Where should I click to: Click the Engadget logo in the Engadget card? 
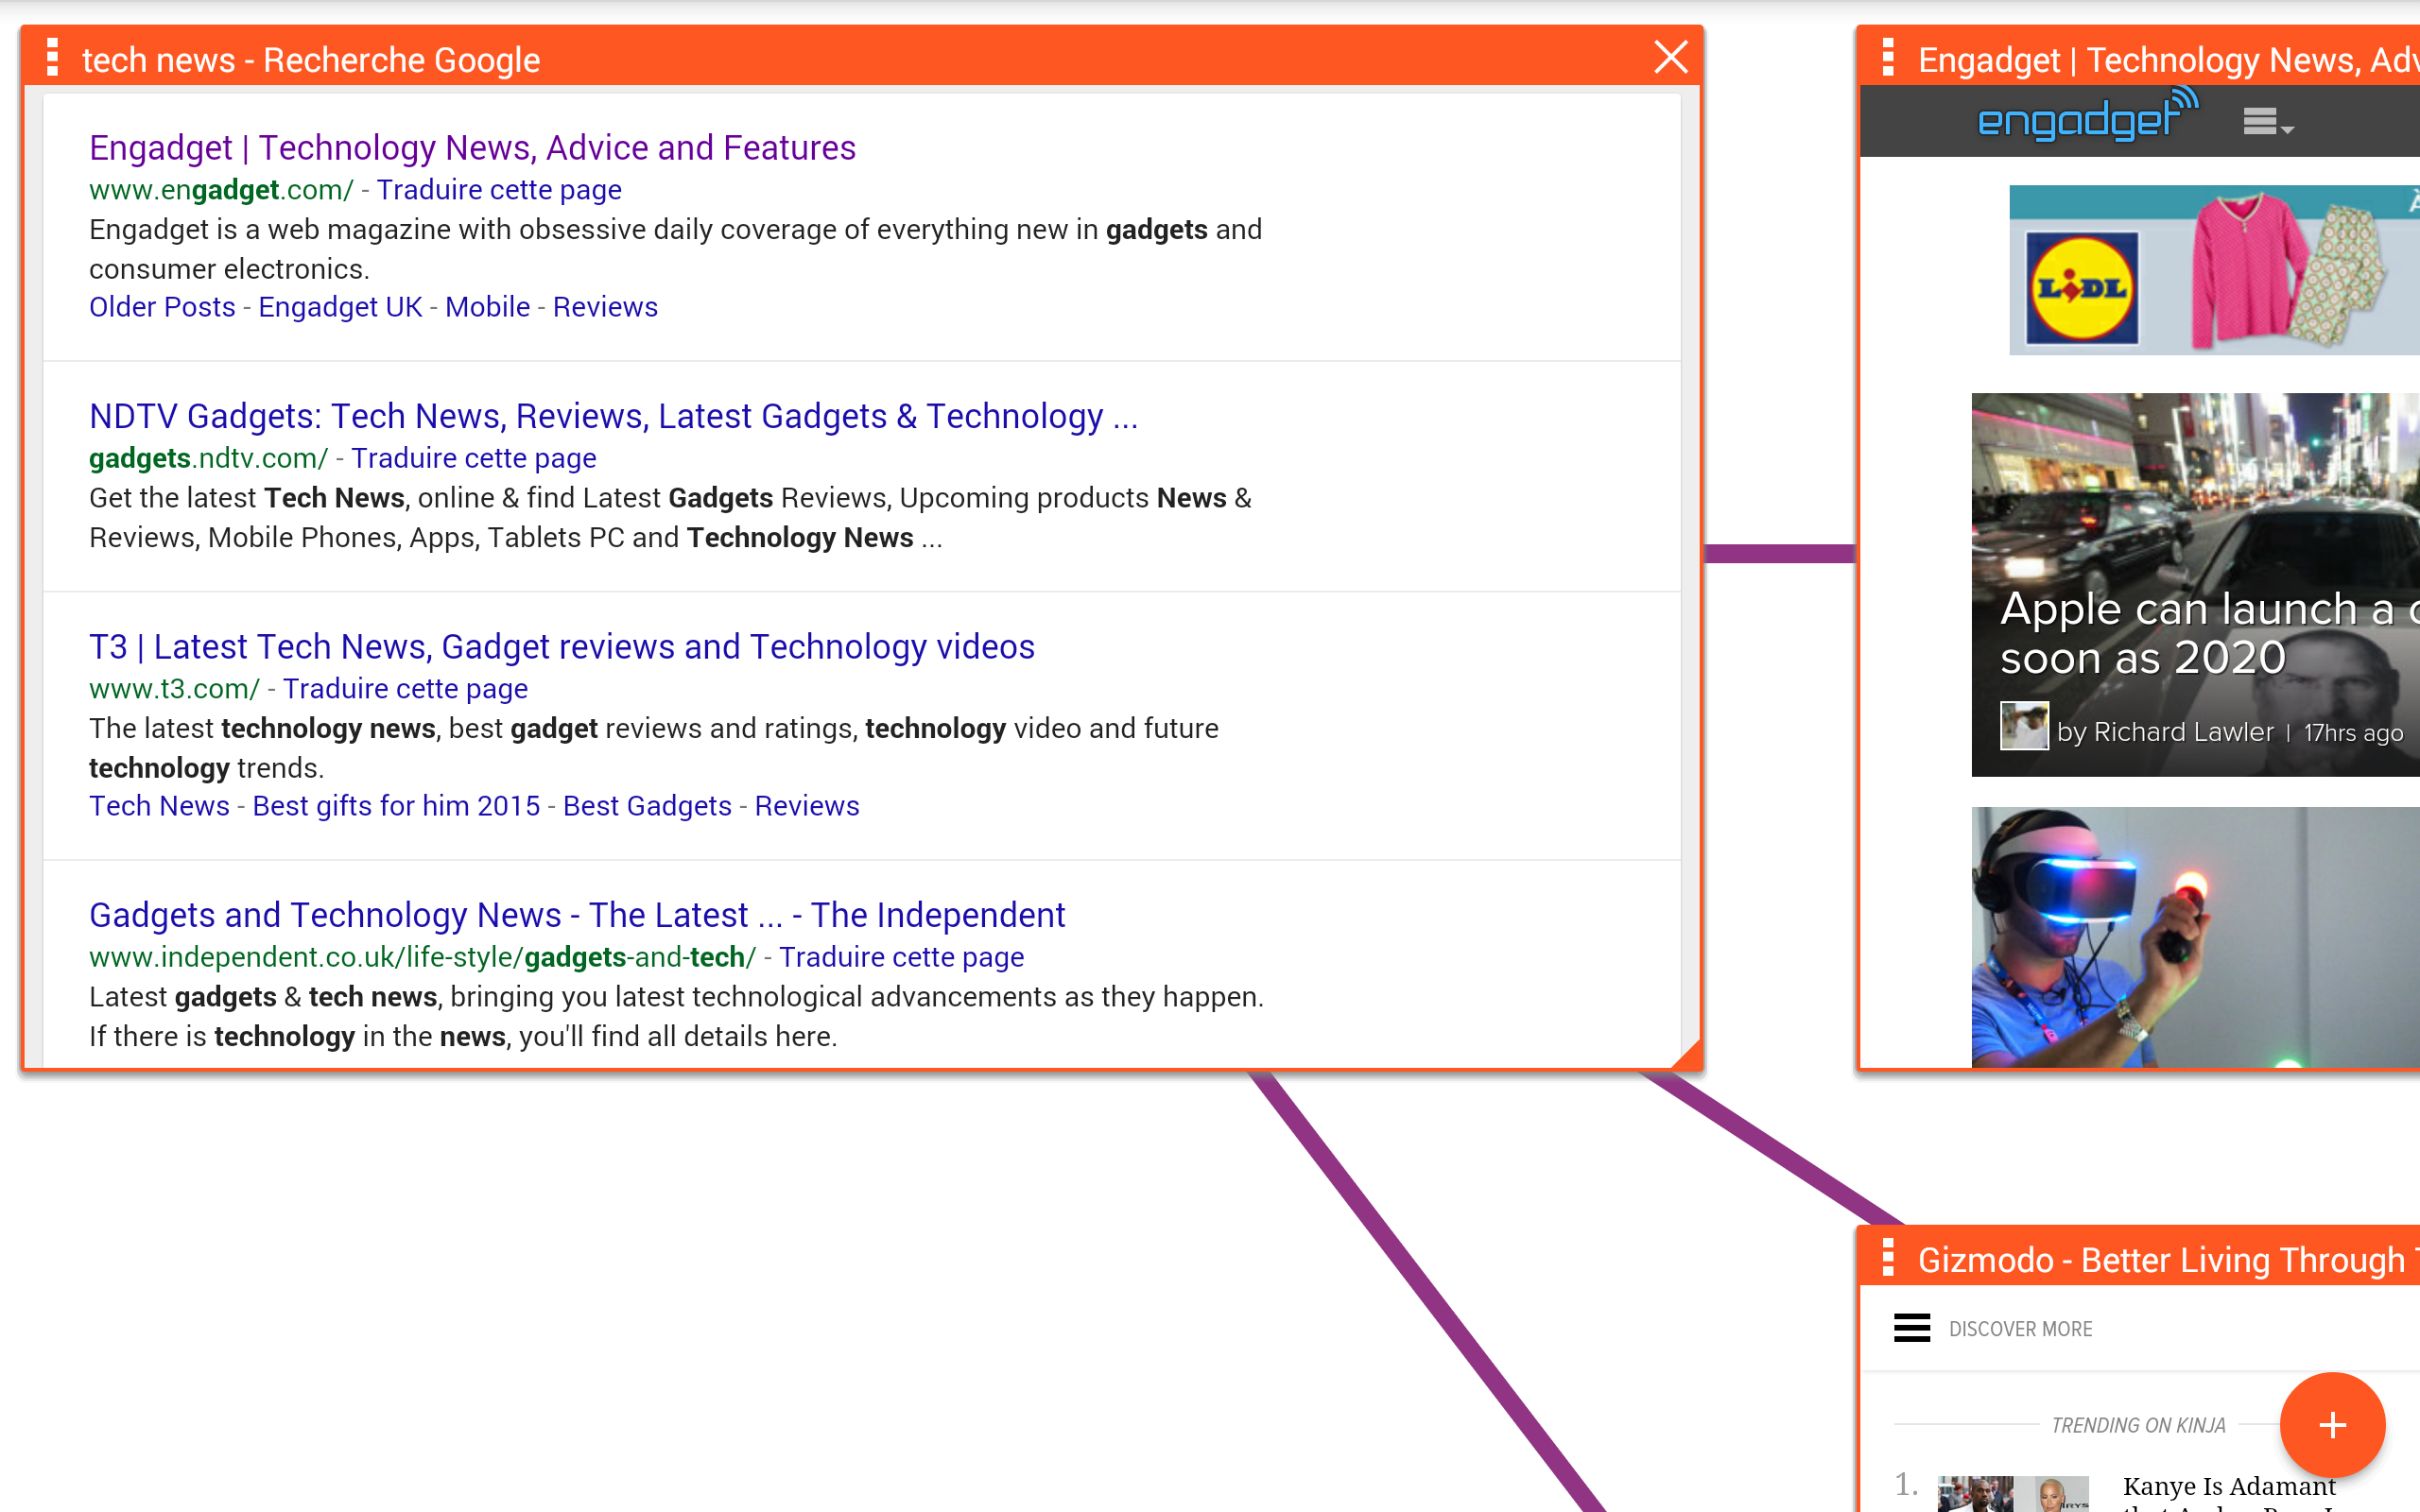2088,116
